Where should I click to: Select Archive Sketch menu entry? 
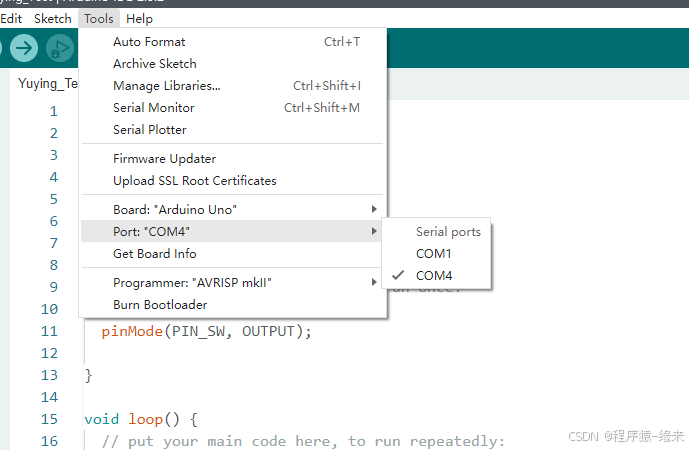click(x=233, y=64)
